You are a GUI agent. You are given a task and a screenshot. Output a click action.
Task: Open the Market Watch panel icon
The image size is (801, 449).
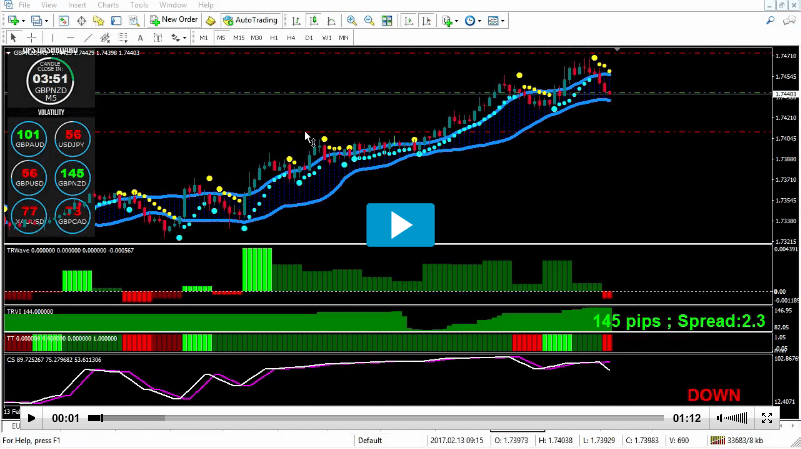[63, 20]
